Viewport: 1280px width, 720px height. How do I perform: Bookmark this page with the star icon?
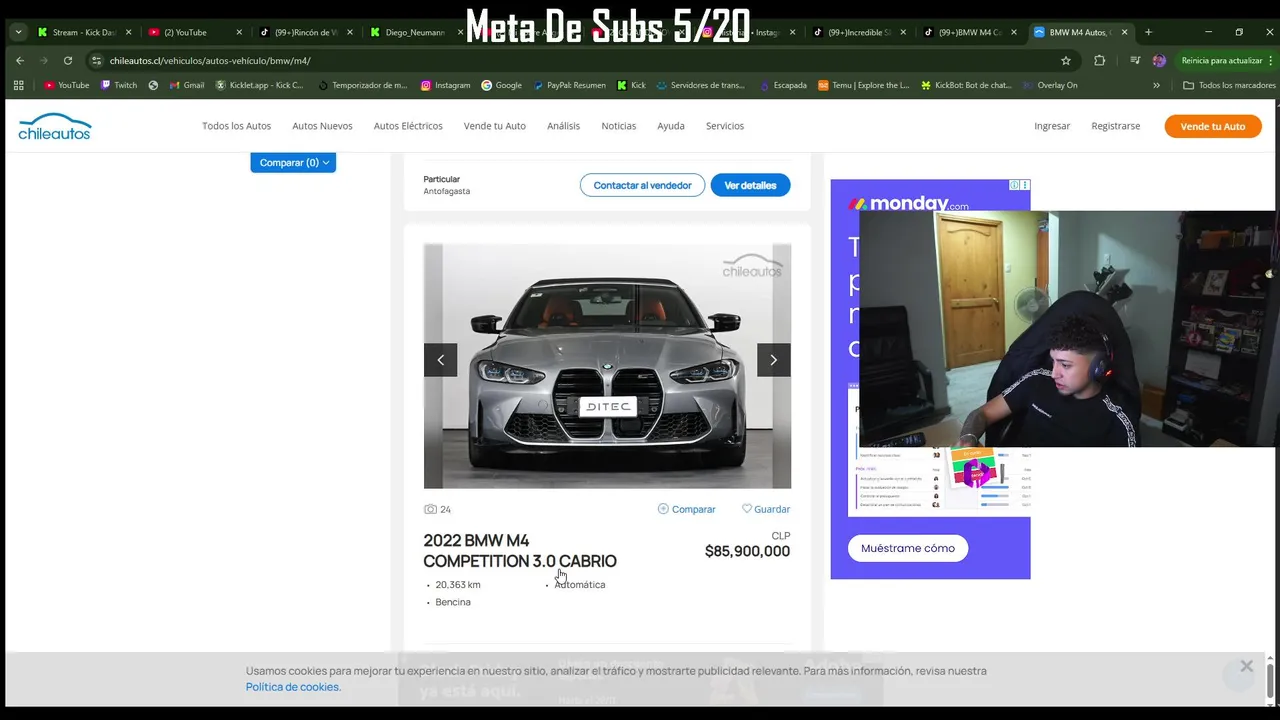[1066, 60]
